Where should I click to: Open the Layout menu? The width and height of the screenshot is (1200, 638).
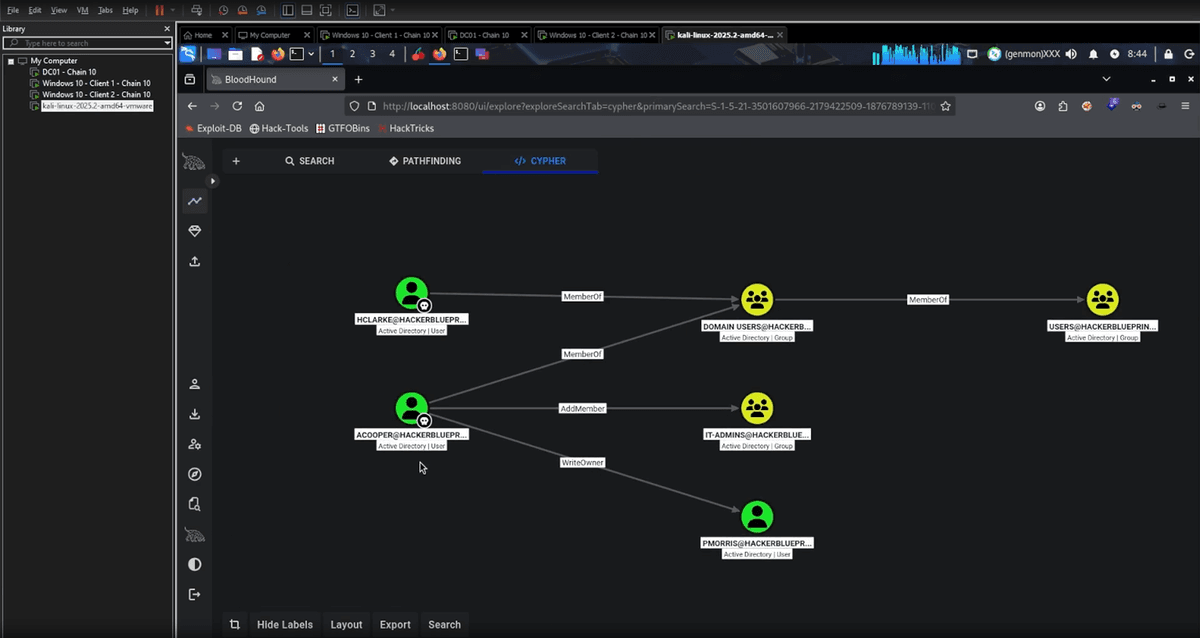pos(346,624)
